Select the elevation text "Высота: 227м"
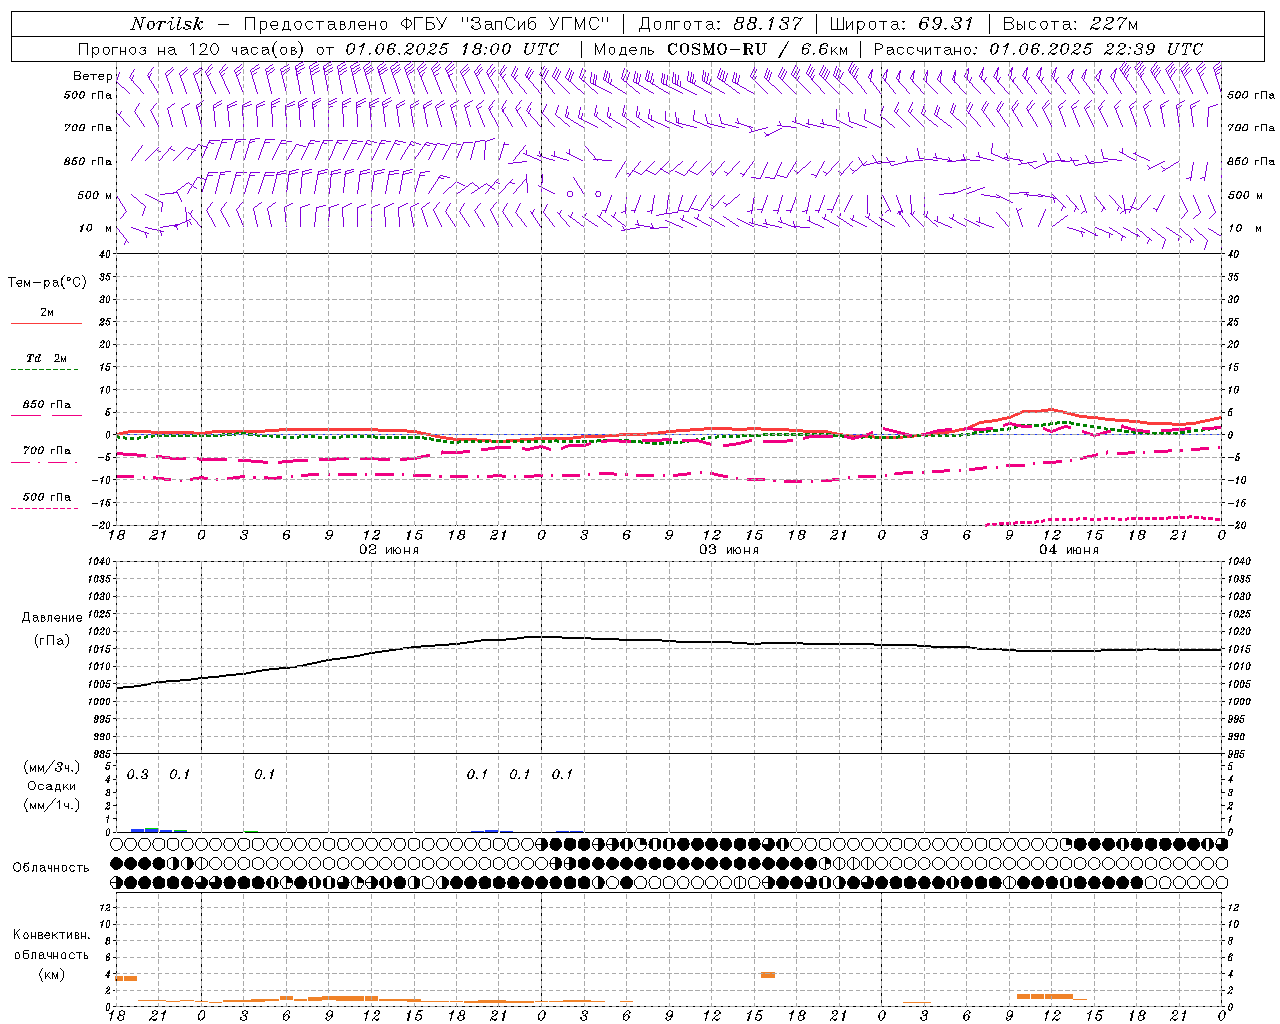1280x1024 pixels. point(1070,24)
